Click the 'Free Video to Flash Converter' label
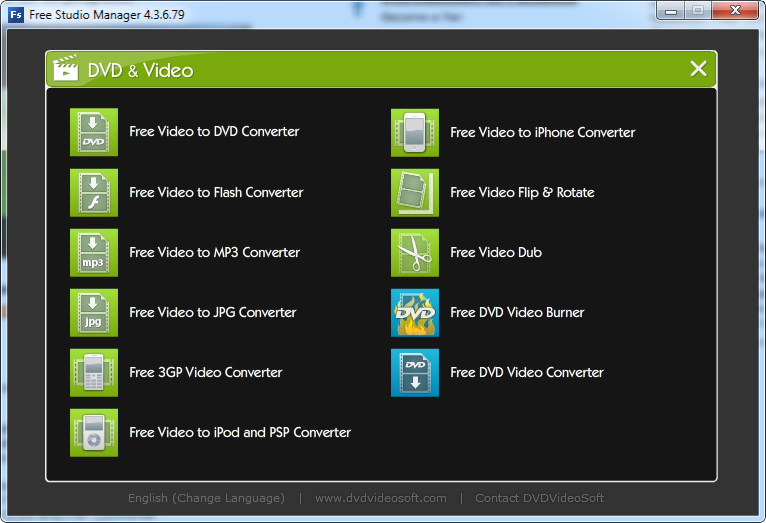The width and height of the screenshot is (766, 523). coord(216,192)
